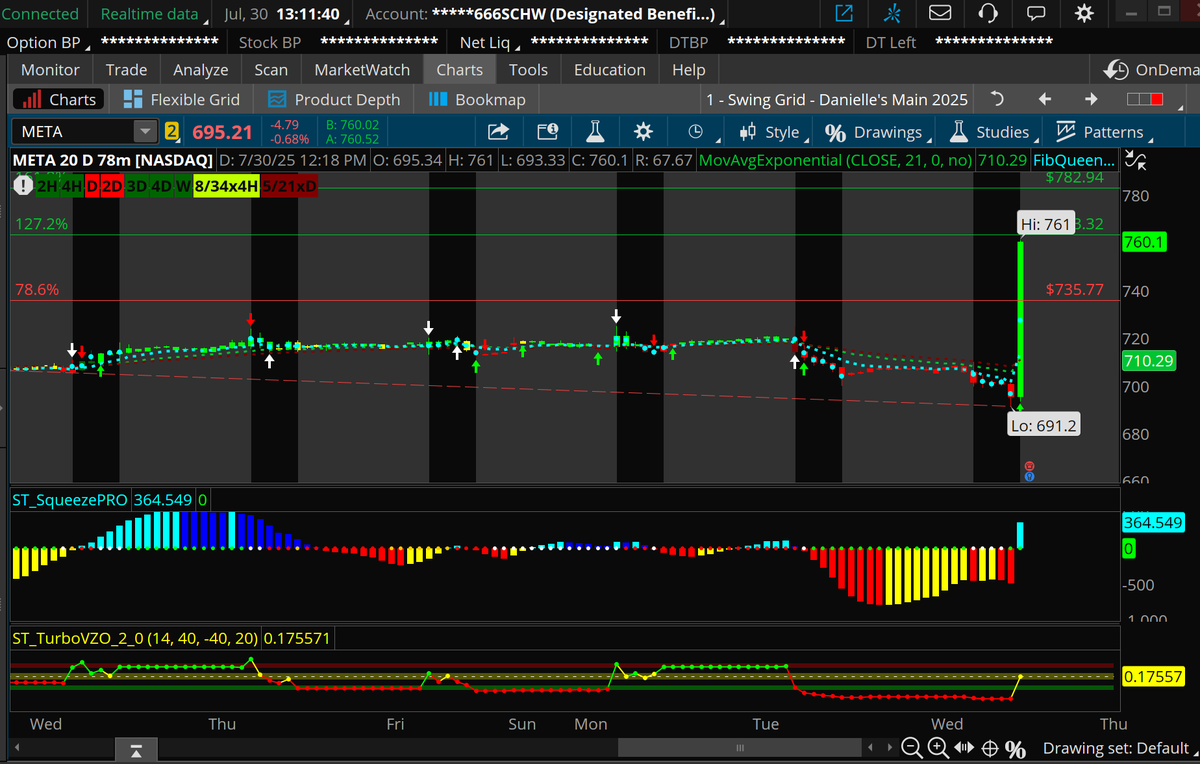
Task: Open the Education menu
Action: click(609, 70)
